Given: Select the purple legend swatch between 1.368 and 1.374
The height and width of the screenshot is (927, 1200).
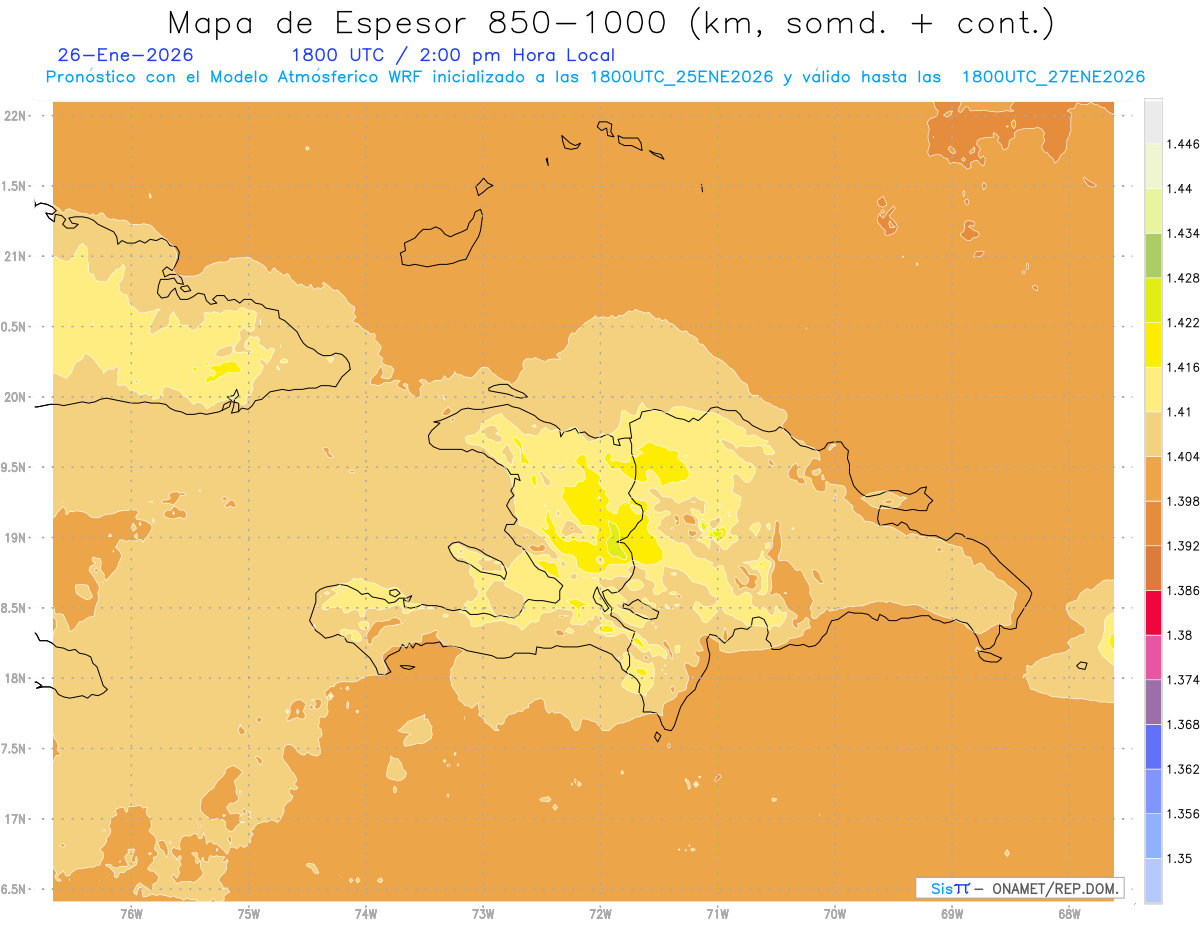Looking at the screenshot, I should click(x=1153, y=702).
